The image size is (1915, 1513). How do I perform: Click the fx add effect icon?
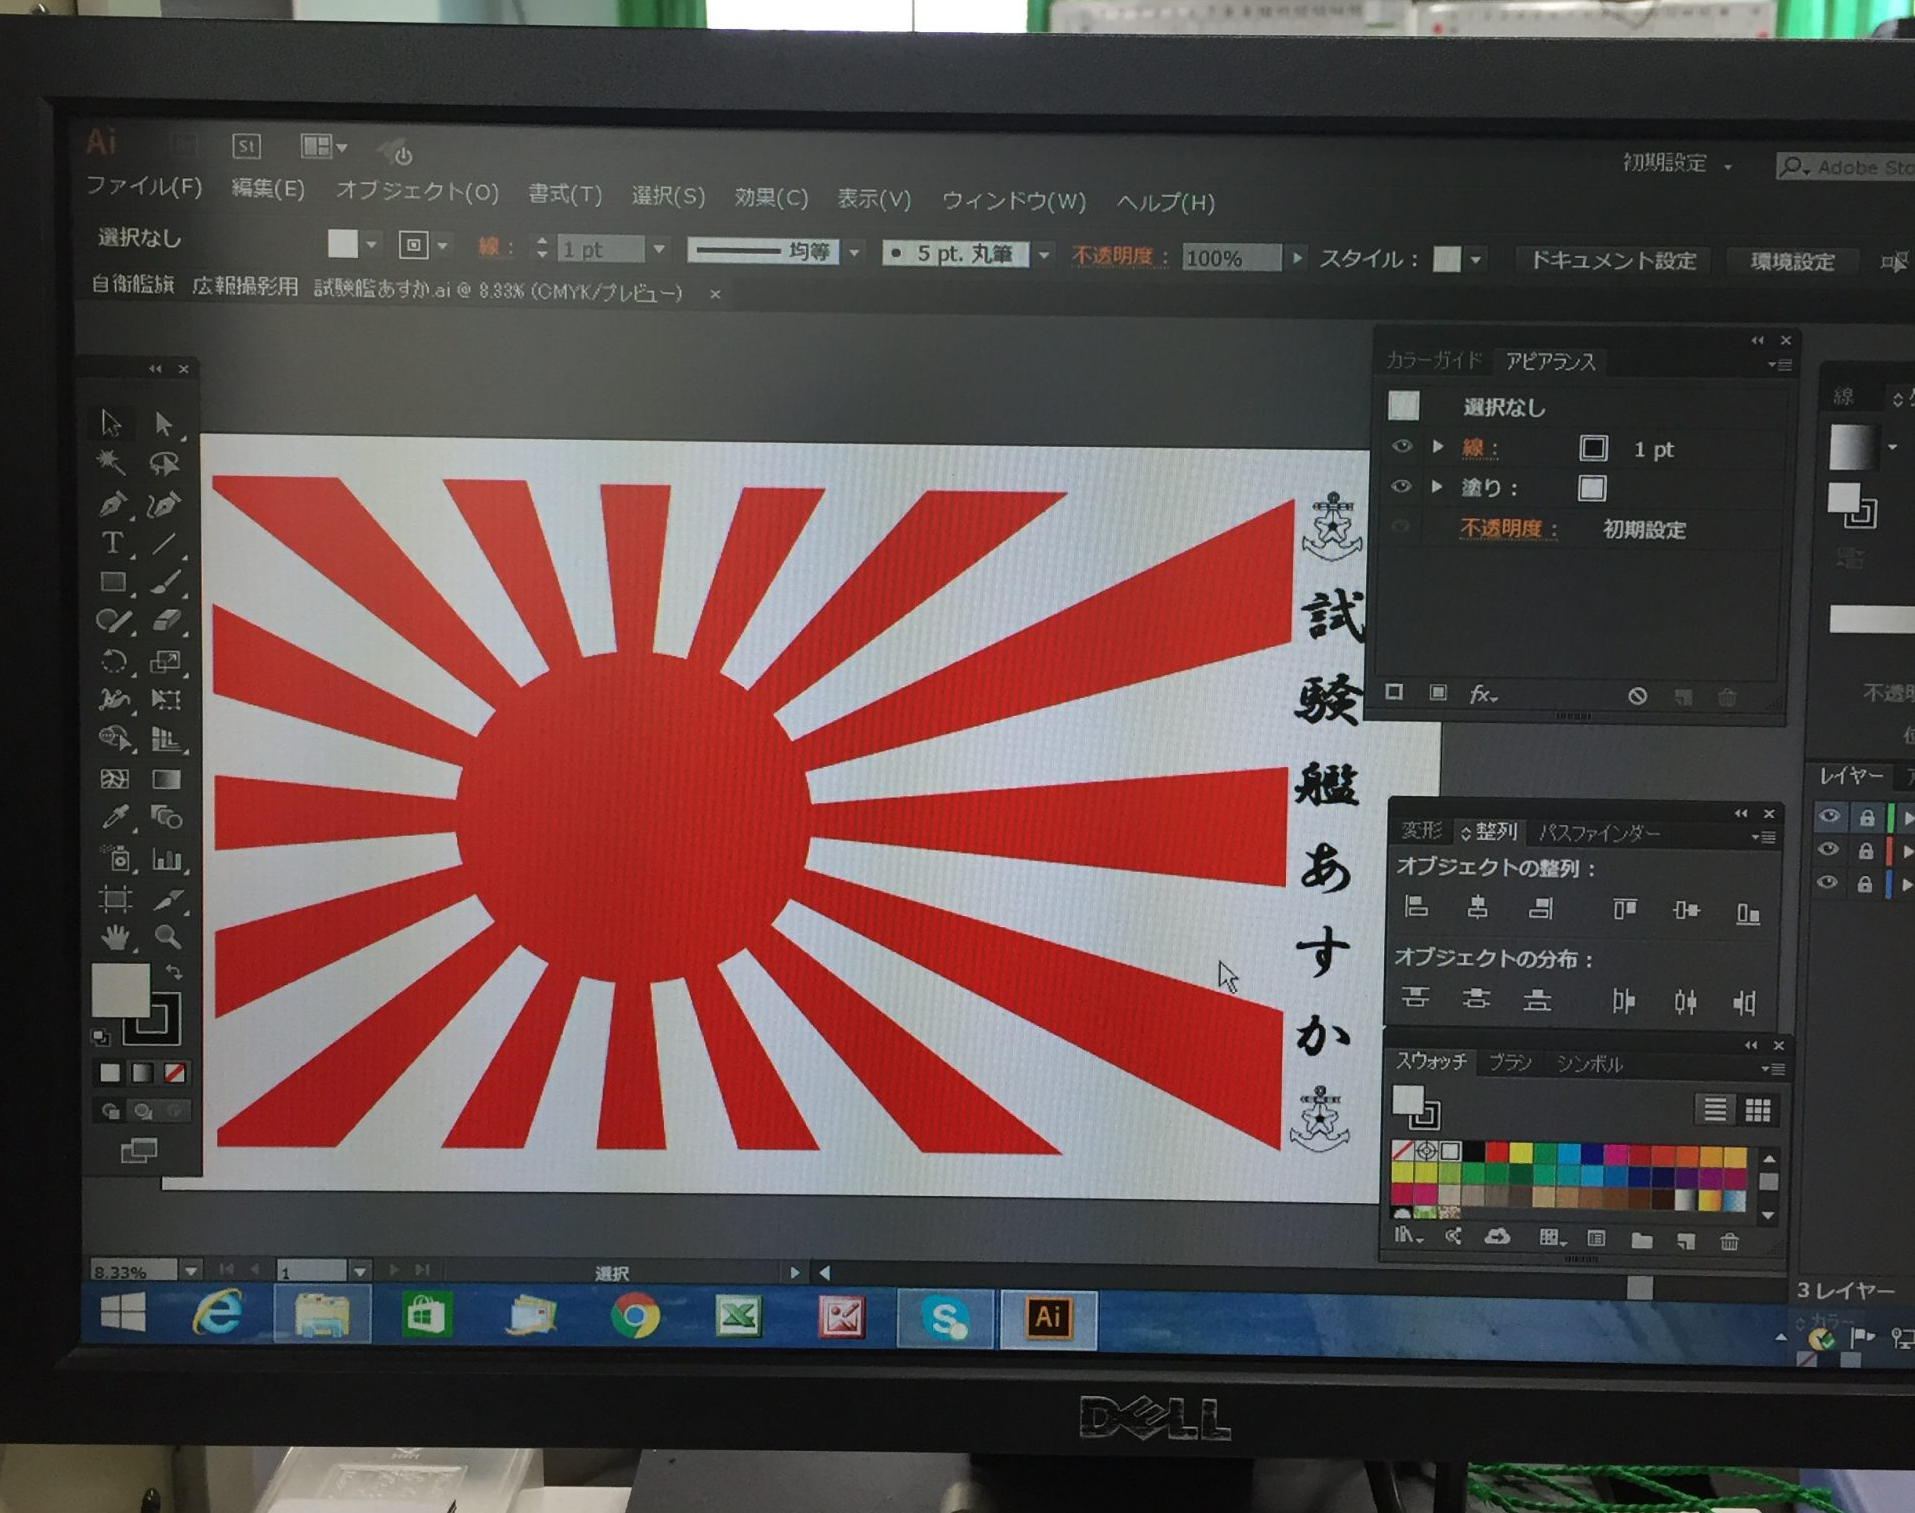pos(1482,693)
